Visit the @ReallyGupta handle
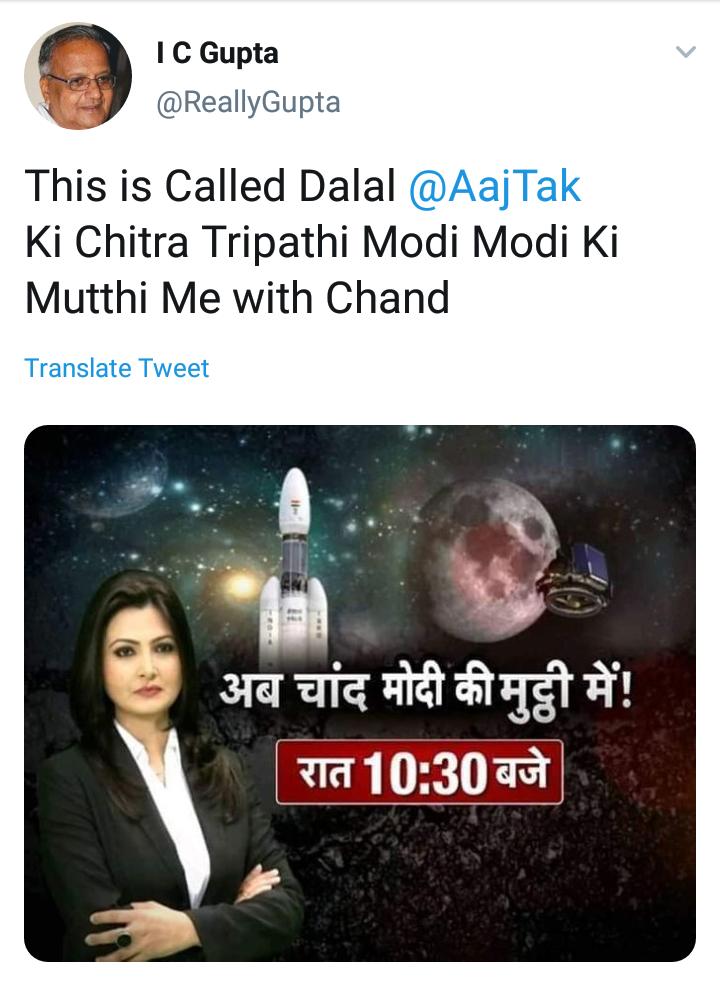Screen dimensions: 720x981 (x=248, y=103)
